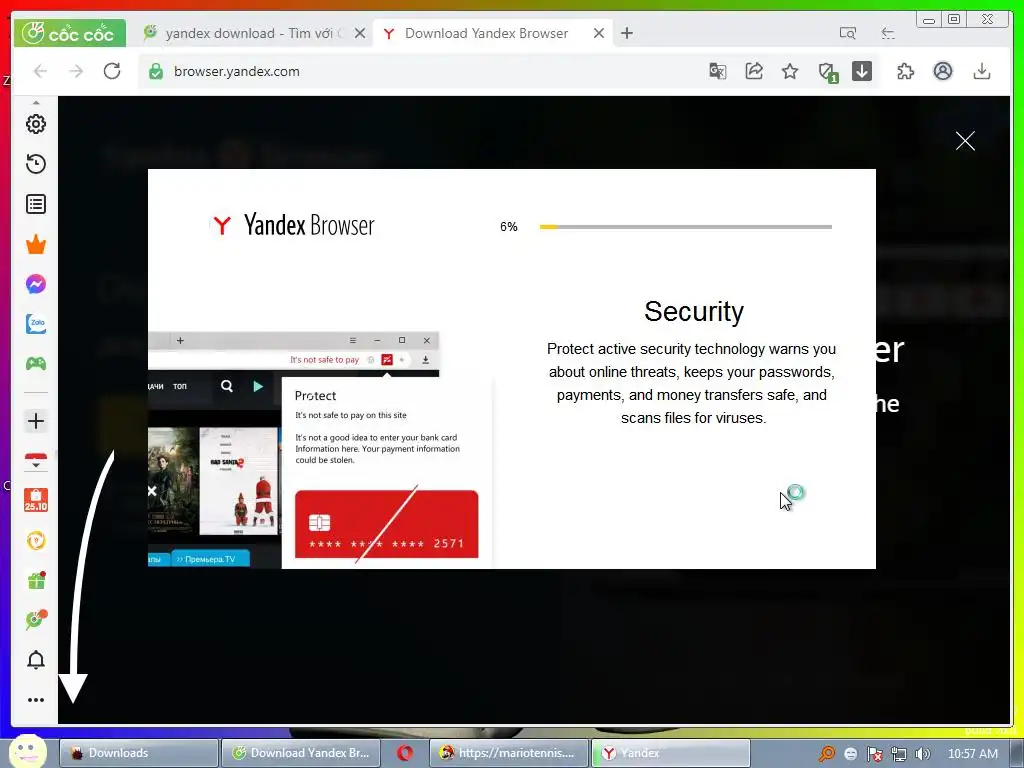Open the extensions puzzle icon

point(906,71)
